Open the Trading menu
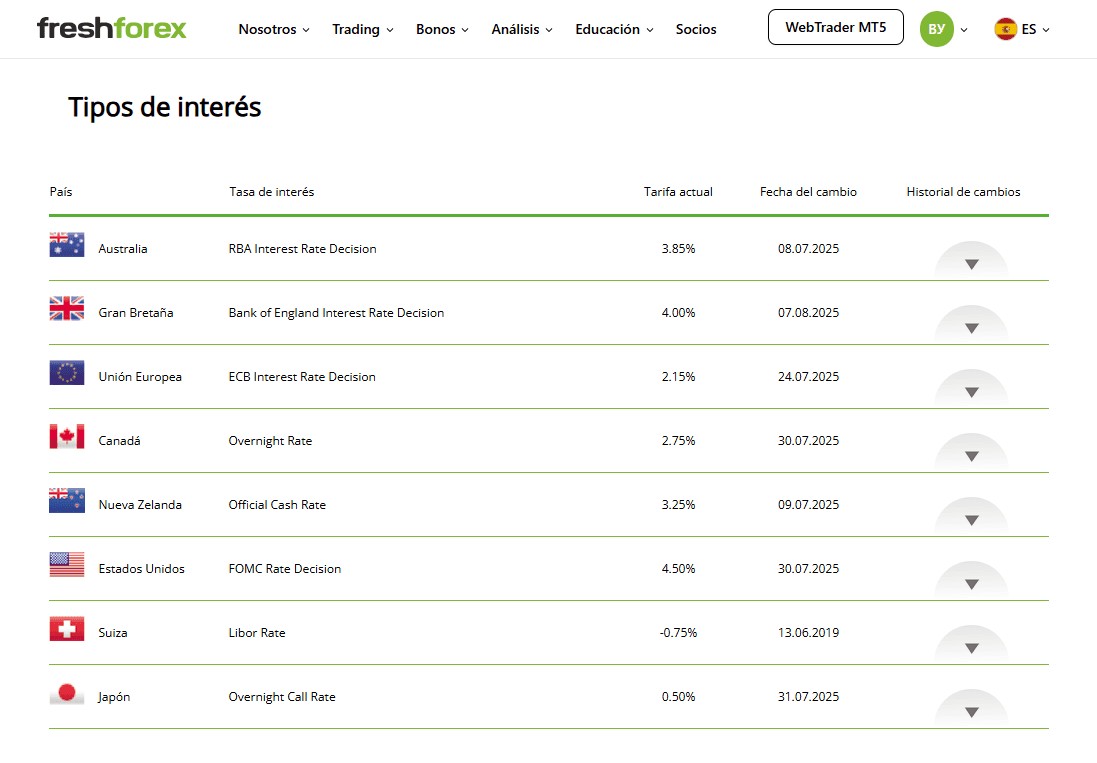The height and width of the screenshot is (763, 1097). click(362, 29)
